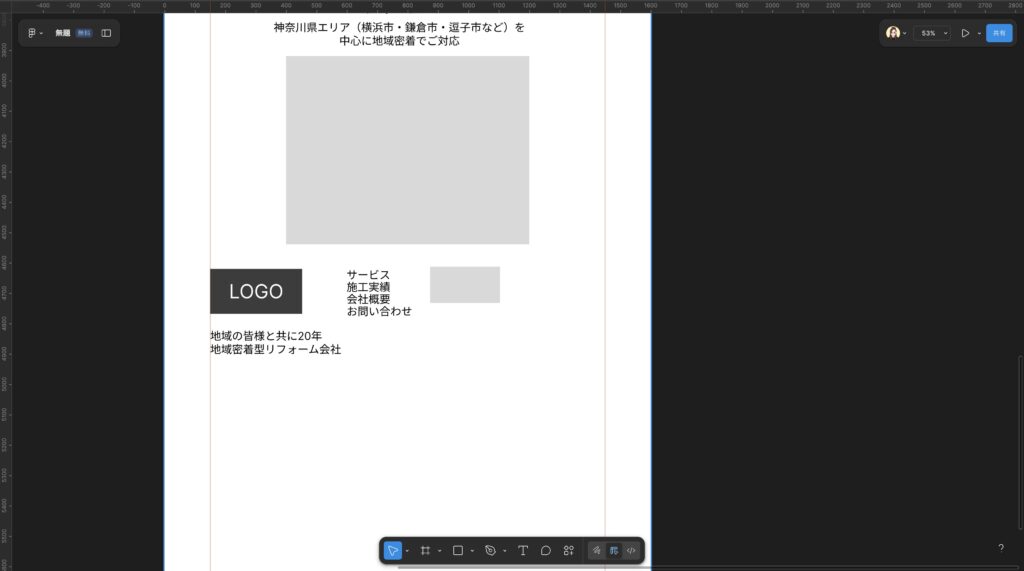Select the dark LOGO rectangle on canvas
This screenshot has height=571, width=1024.
pos(256,291)
